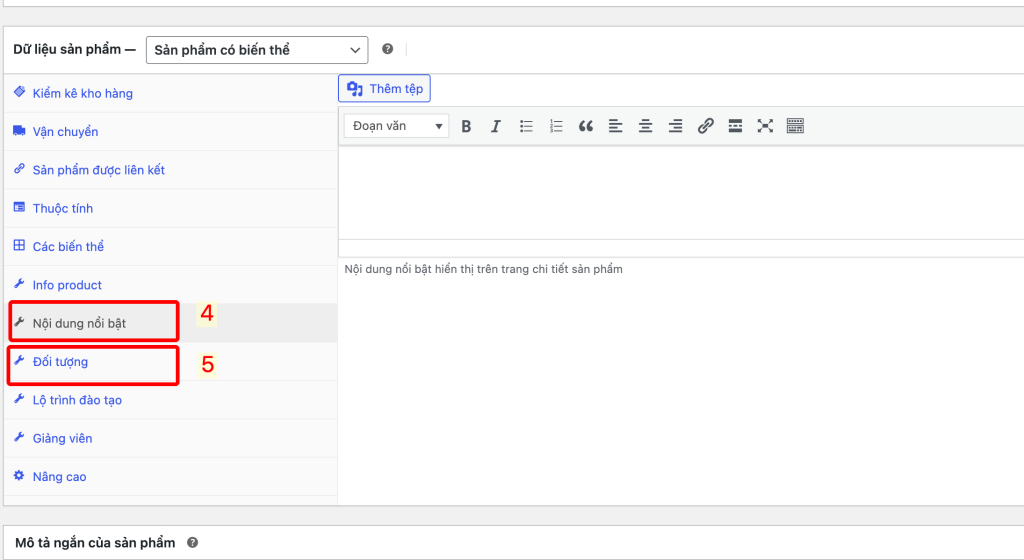1024x560 pixels.
Task: Click inside the editor text area
Action: 680,192
